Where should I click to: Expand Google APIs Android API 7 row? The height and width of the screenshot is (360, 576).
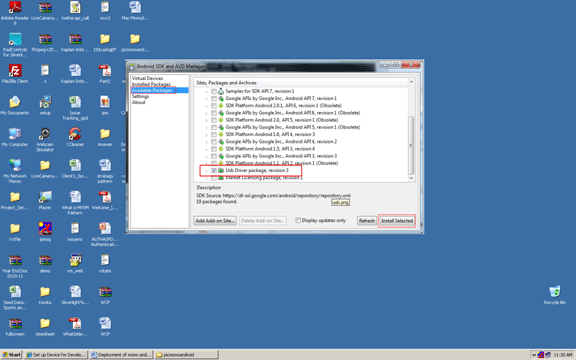pos(206,99)
